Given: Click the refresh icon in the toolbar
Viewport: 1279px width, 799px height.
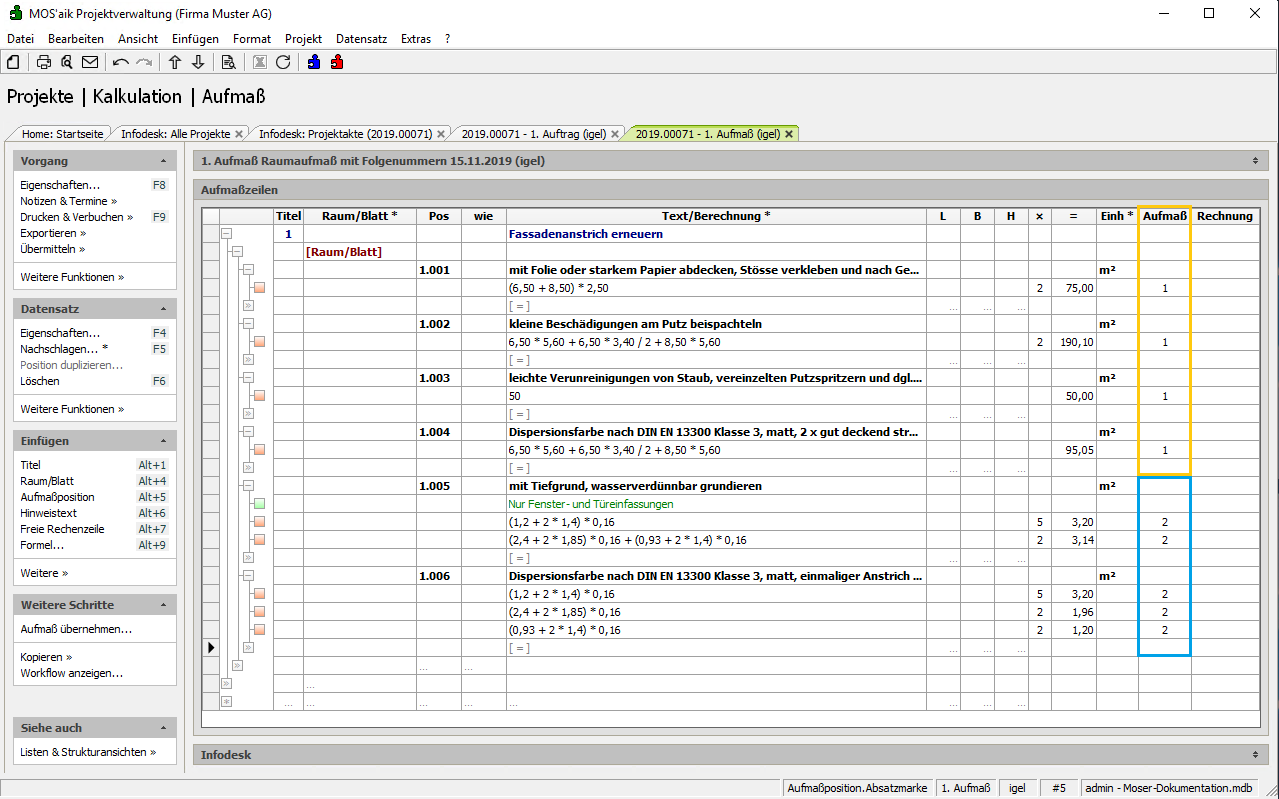Looking at the screenshot, I should click(283, 62).
